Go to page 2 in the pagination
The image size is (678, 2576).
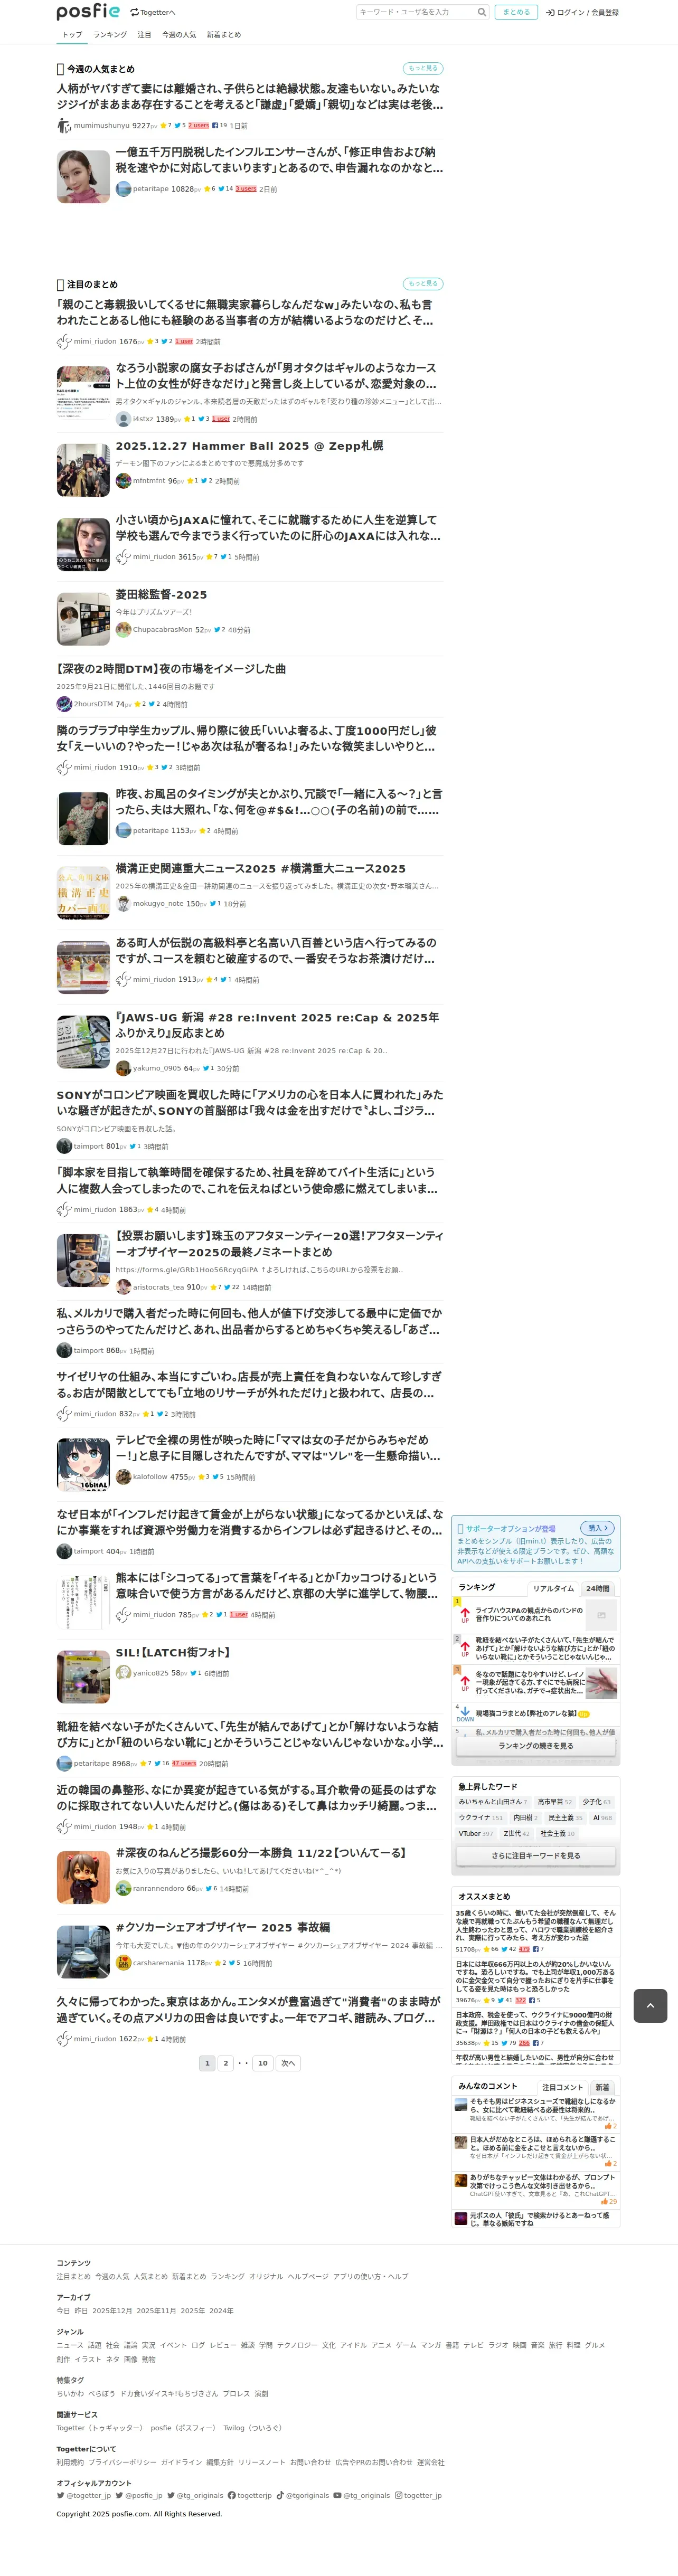pos(226,2063)
